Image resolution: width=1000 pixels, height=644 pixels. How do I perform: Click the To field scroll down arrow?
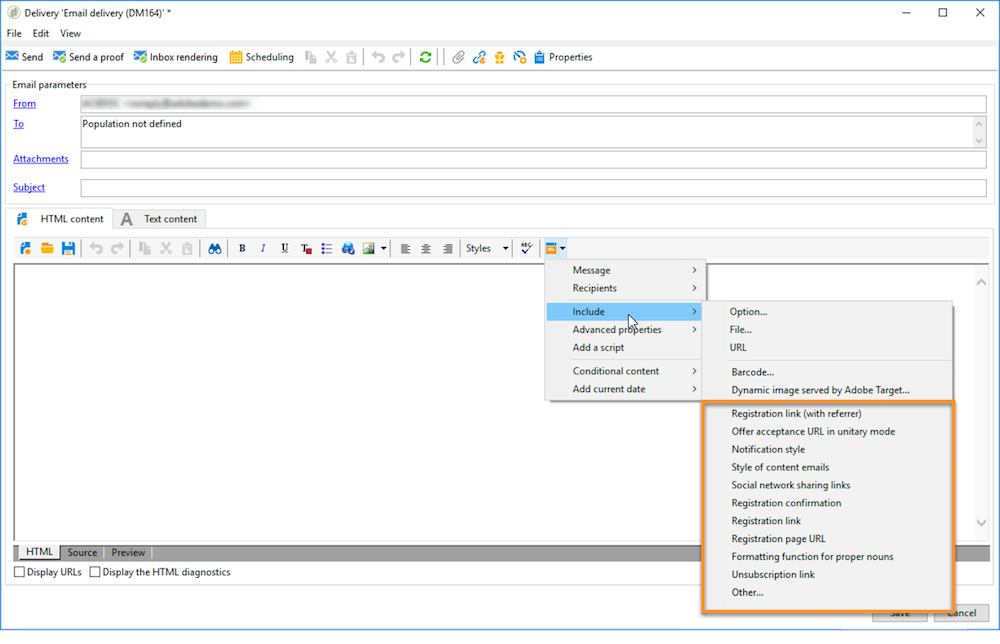(979, 141)
